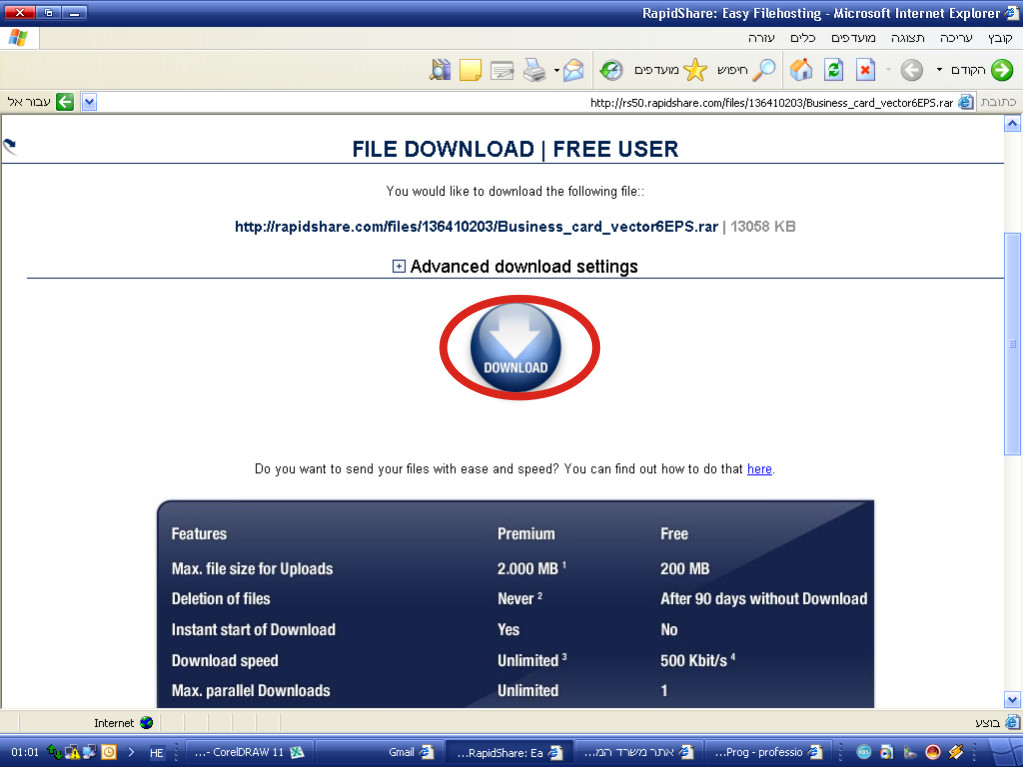This screenshot has height=767, width=1023.
Task: Click the round blue quick launch taskbar icon
Action: point(864,752)
